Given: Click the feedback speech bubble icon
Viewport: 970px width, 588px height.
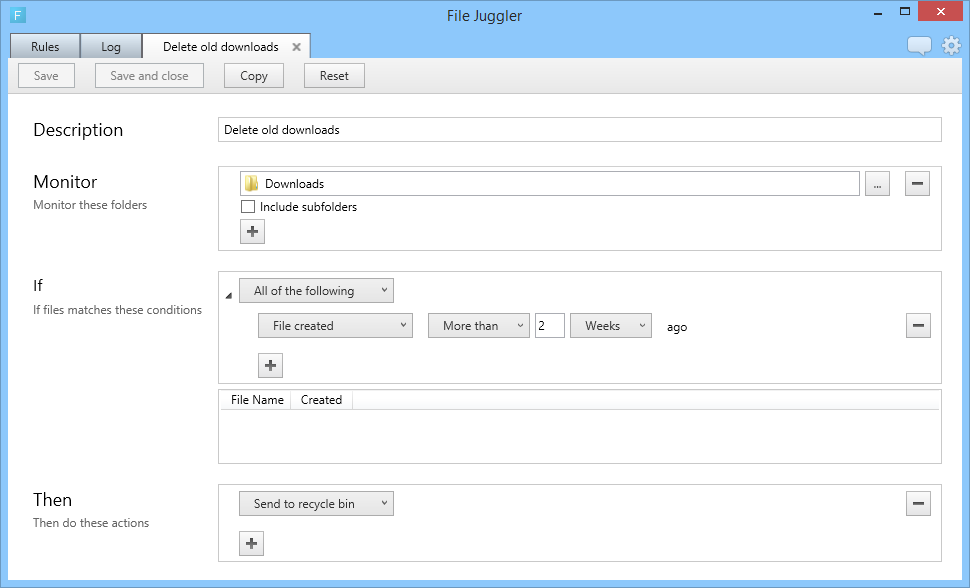Looking at the screenshot, I should pos(919,46).
